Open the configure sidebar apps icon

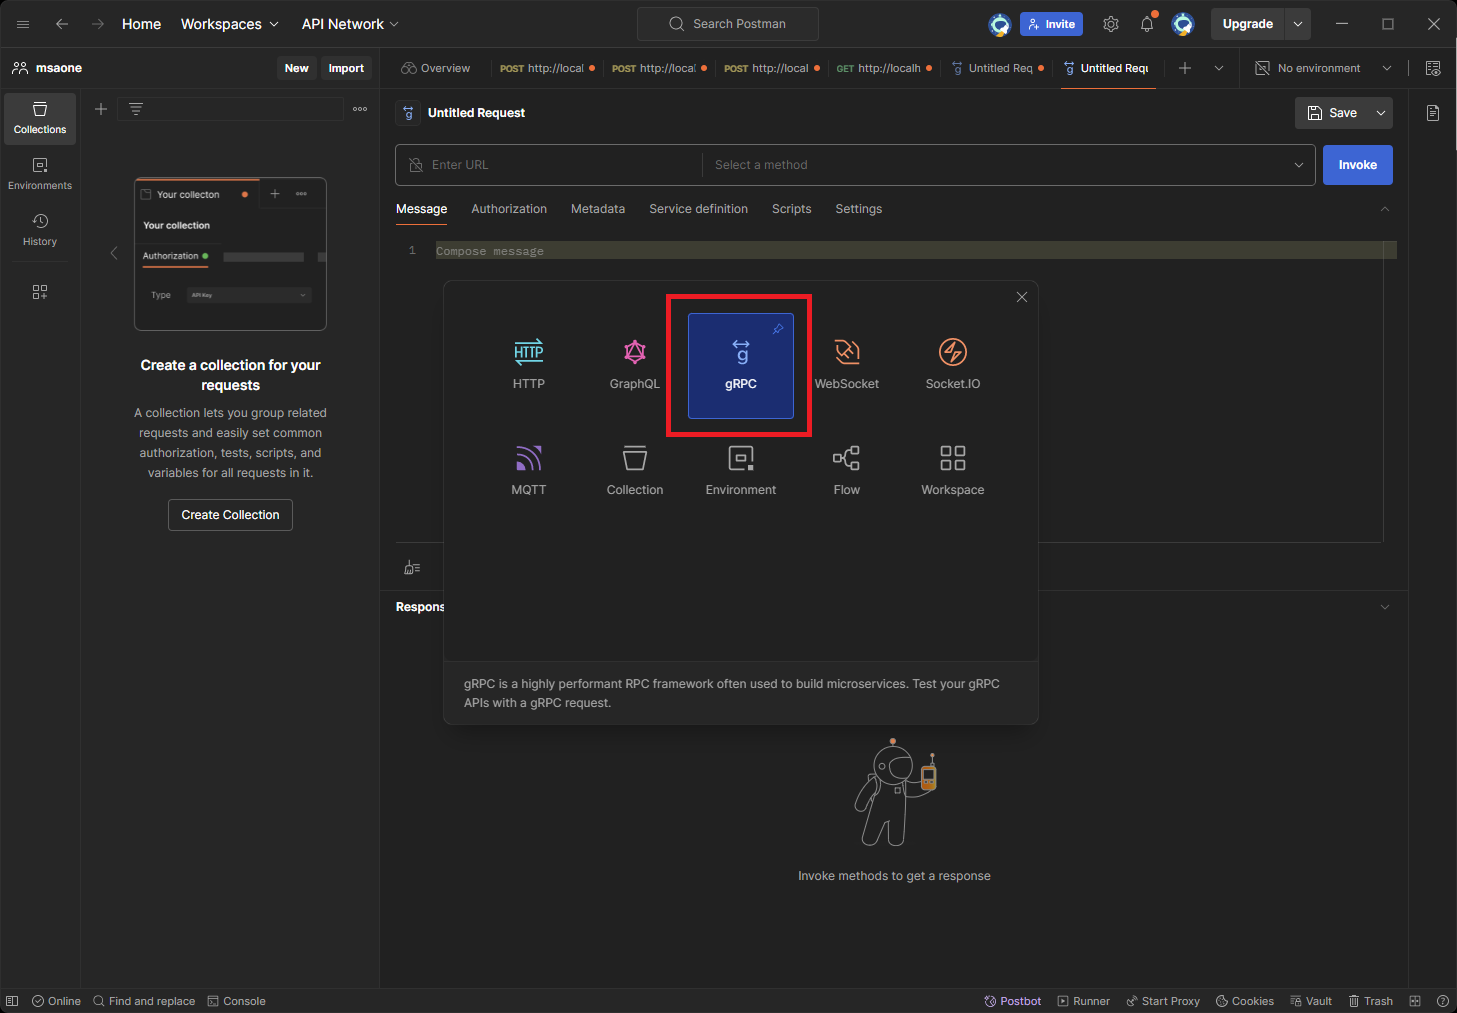[x=40, y=292]
